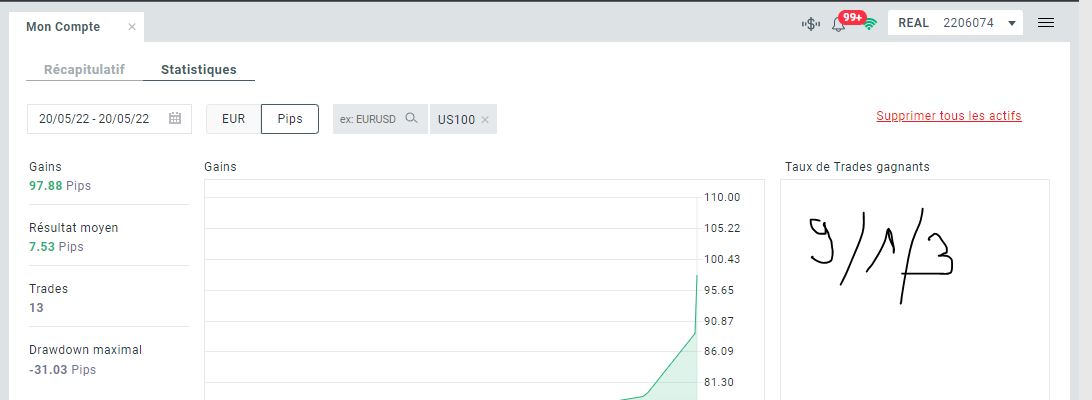Open the hamburger main menu
The height and width of the screenshot is (400, 1092).
coord(1045,23)
